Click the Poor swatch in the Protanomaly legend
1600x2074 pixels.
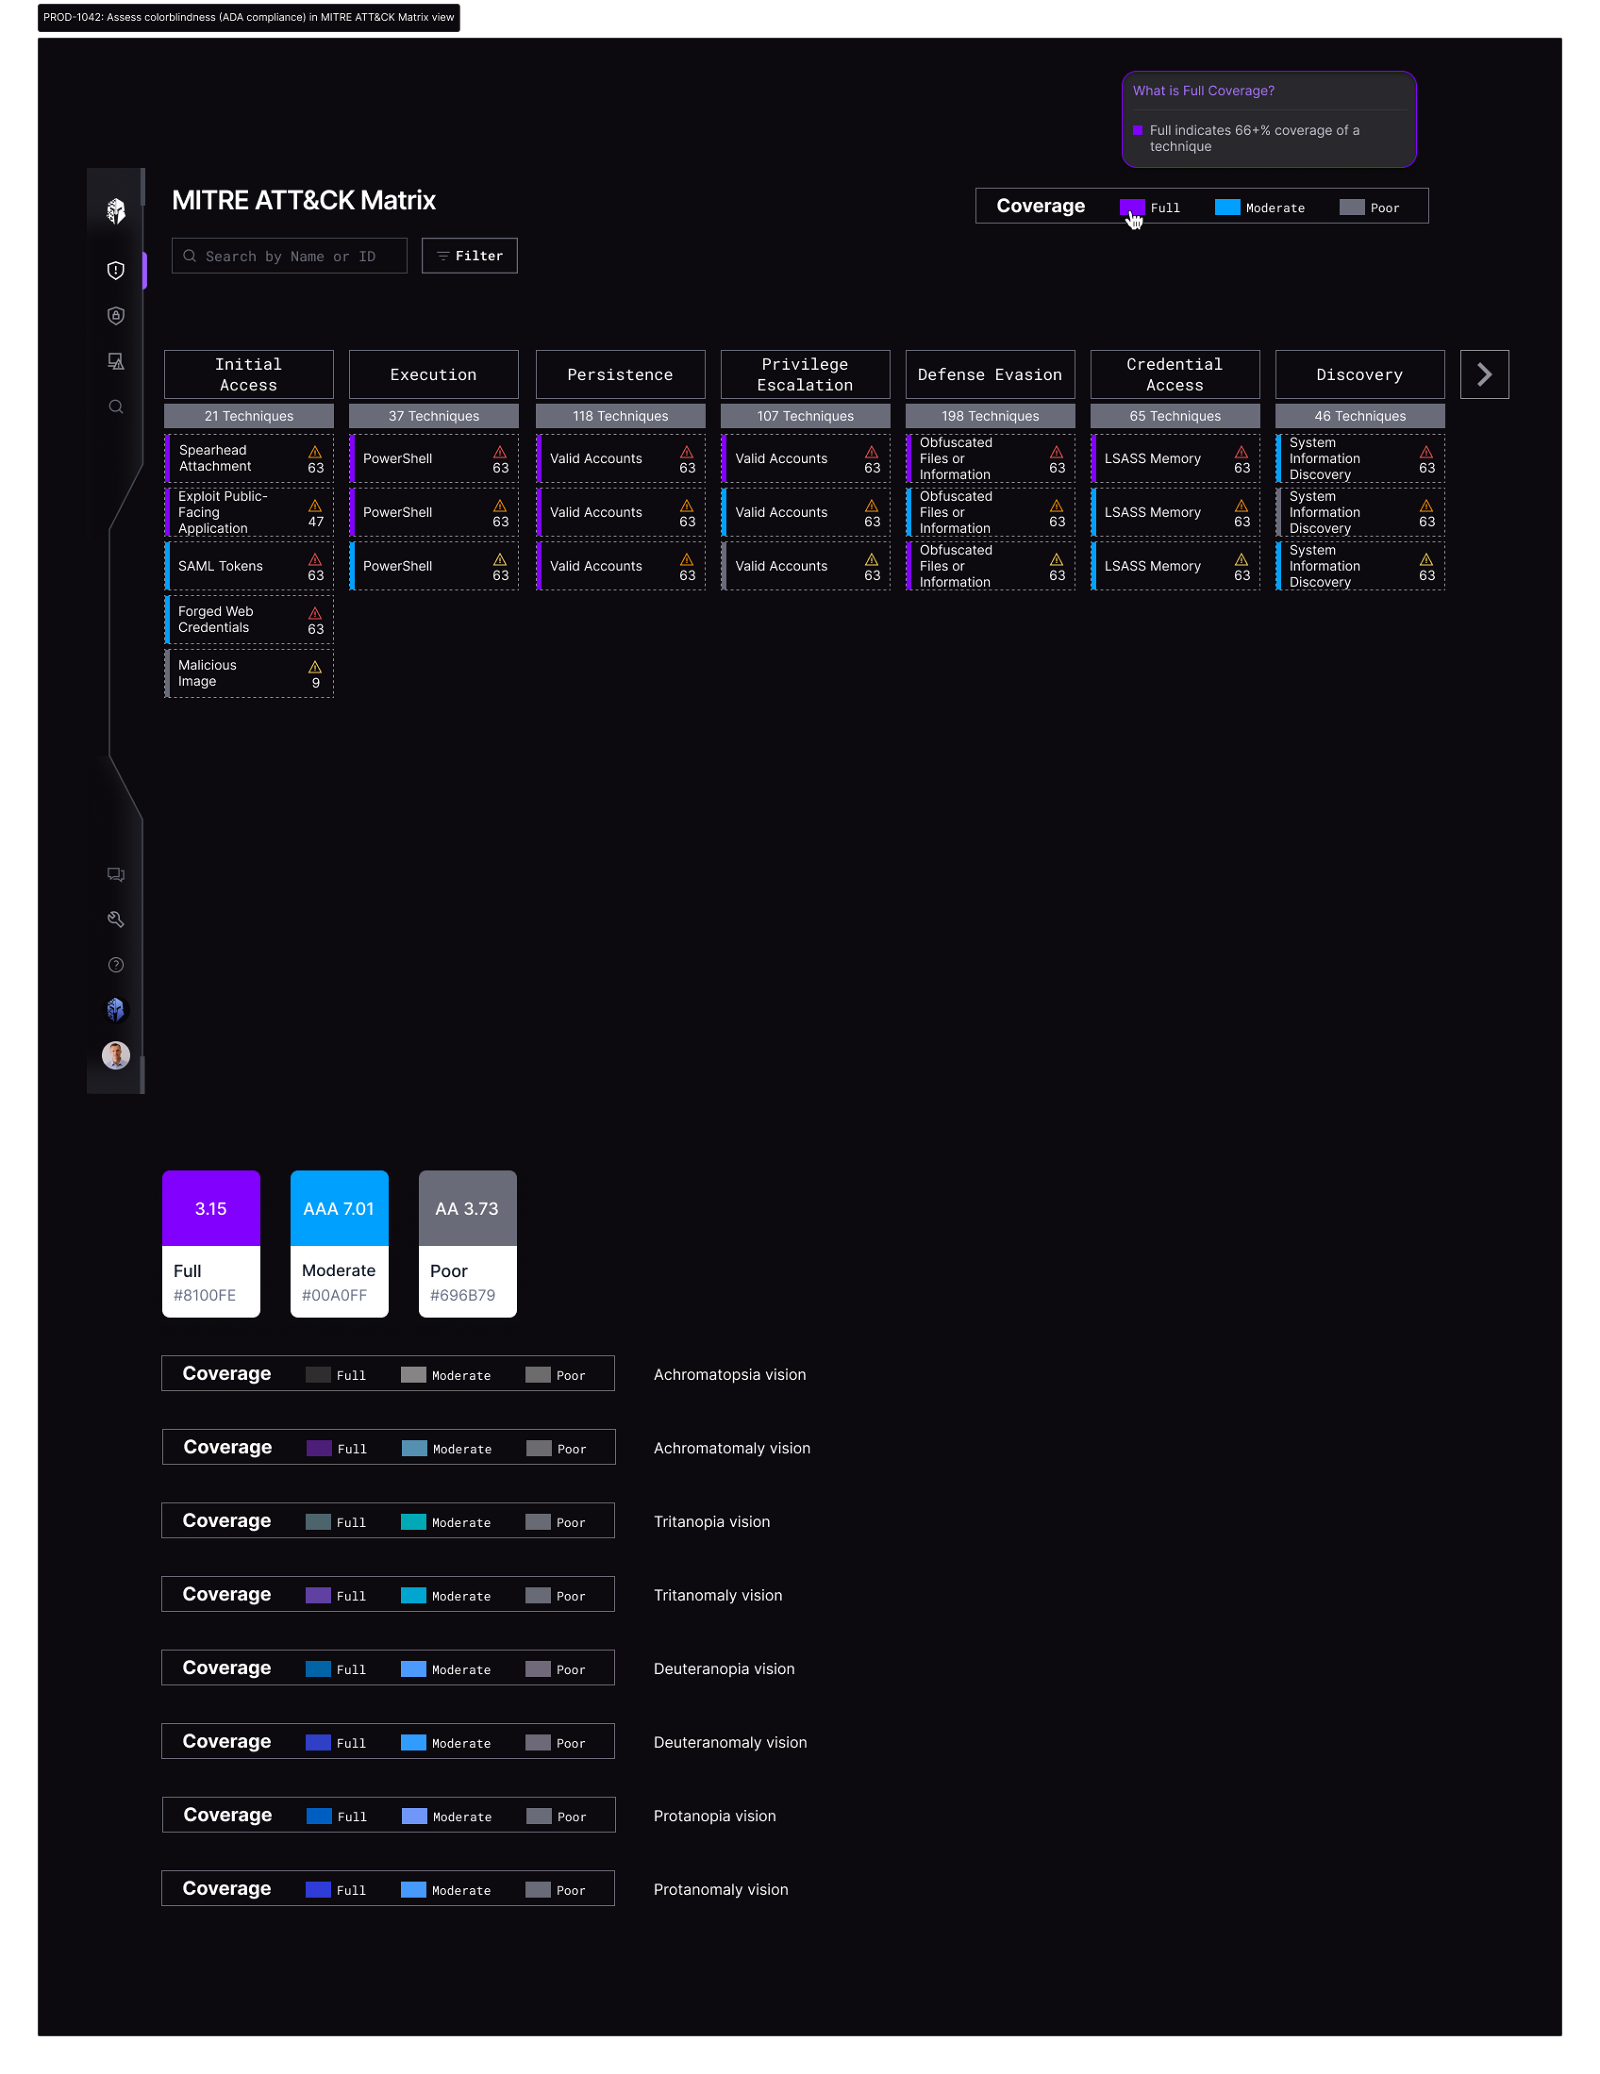(x=538, y=1890)
